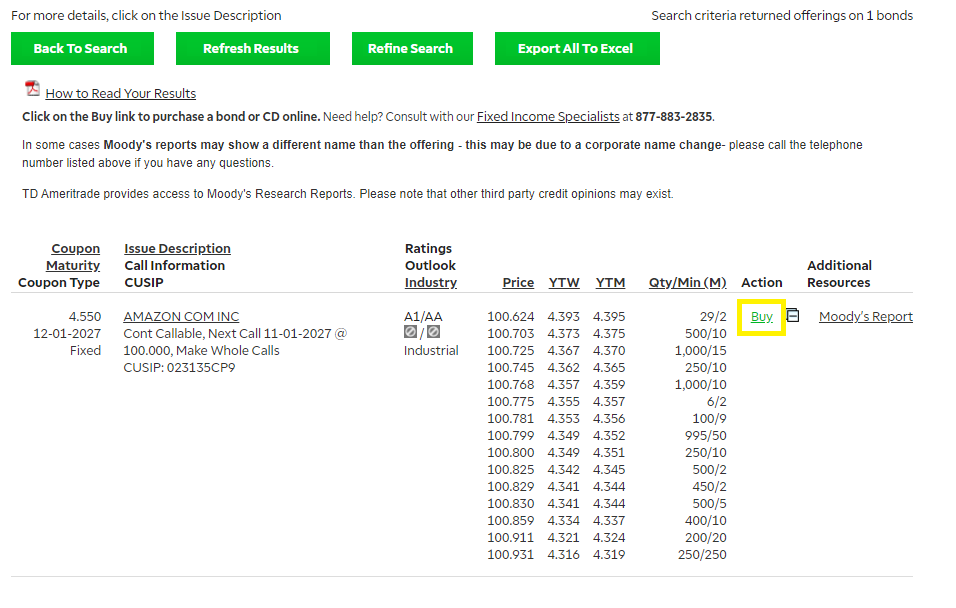956x608 pixels.
Task: Open the AMAZON COM INC issue description
Action: [181, 317]
